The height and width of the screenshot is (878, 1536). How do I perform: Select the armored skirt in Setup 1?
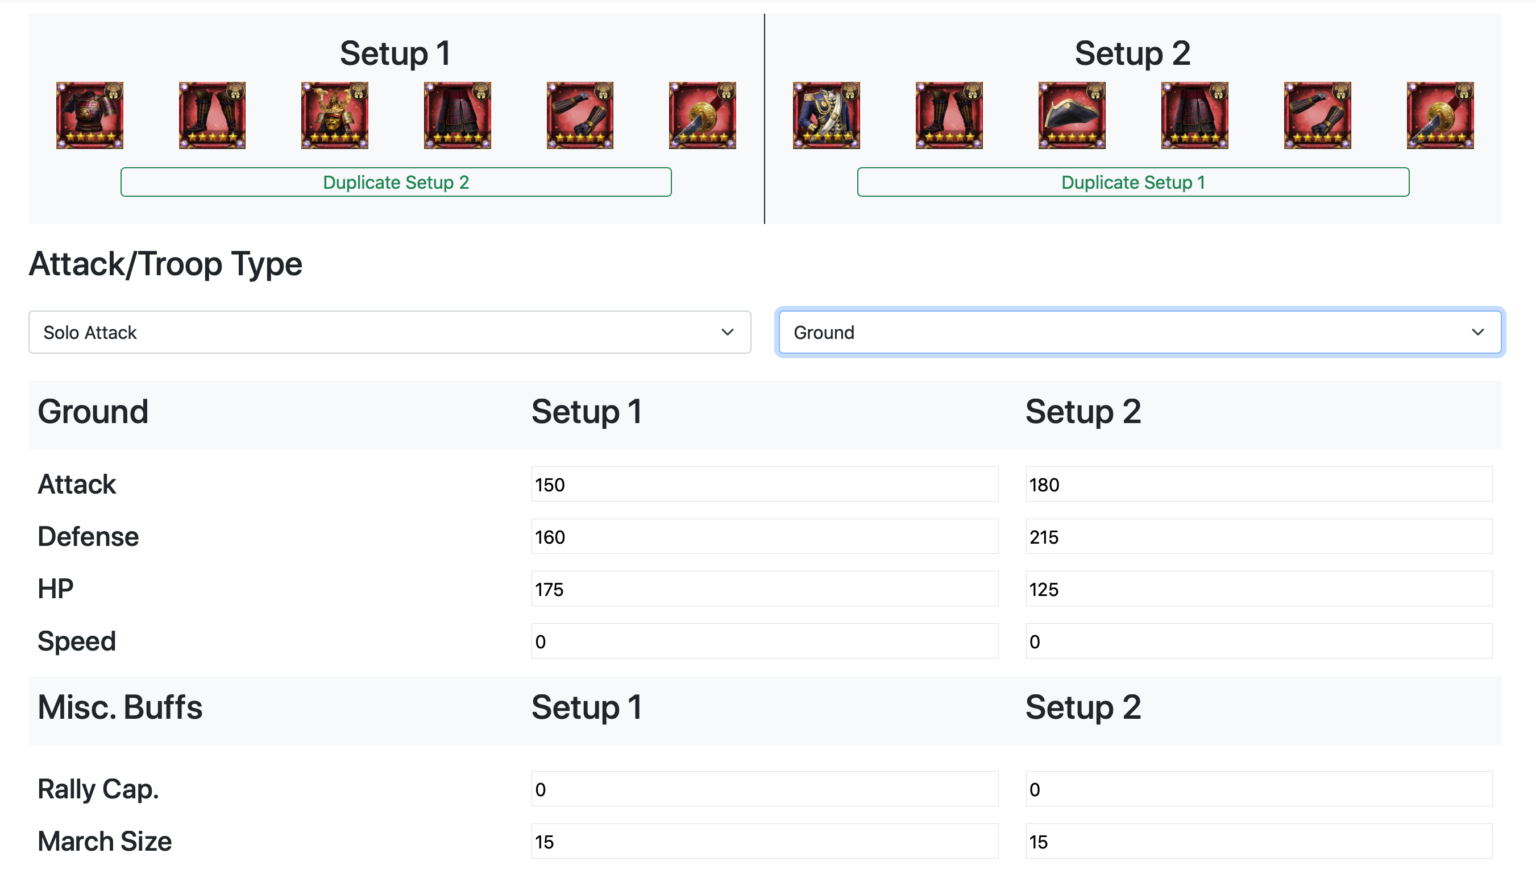pyautogui.click(x=458, y=115)
